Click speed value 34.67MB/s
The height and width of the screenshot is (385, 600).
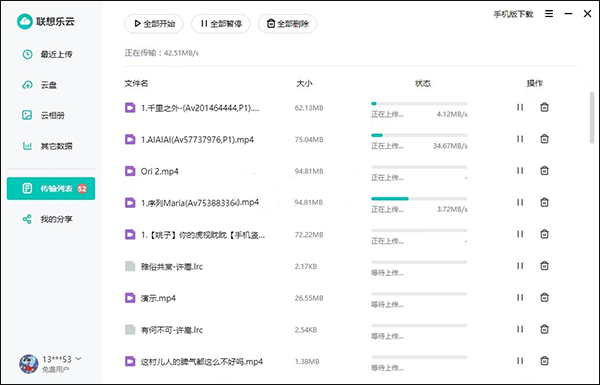(450, 146)
